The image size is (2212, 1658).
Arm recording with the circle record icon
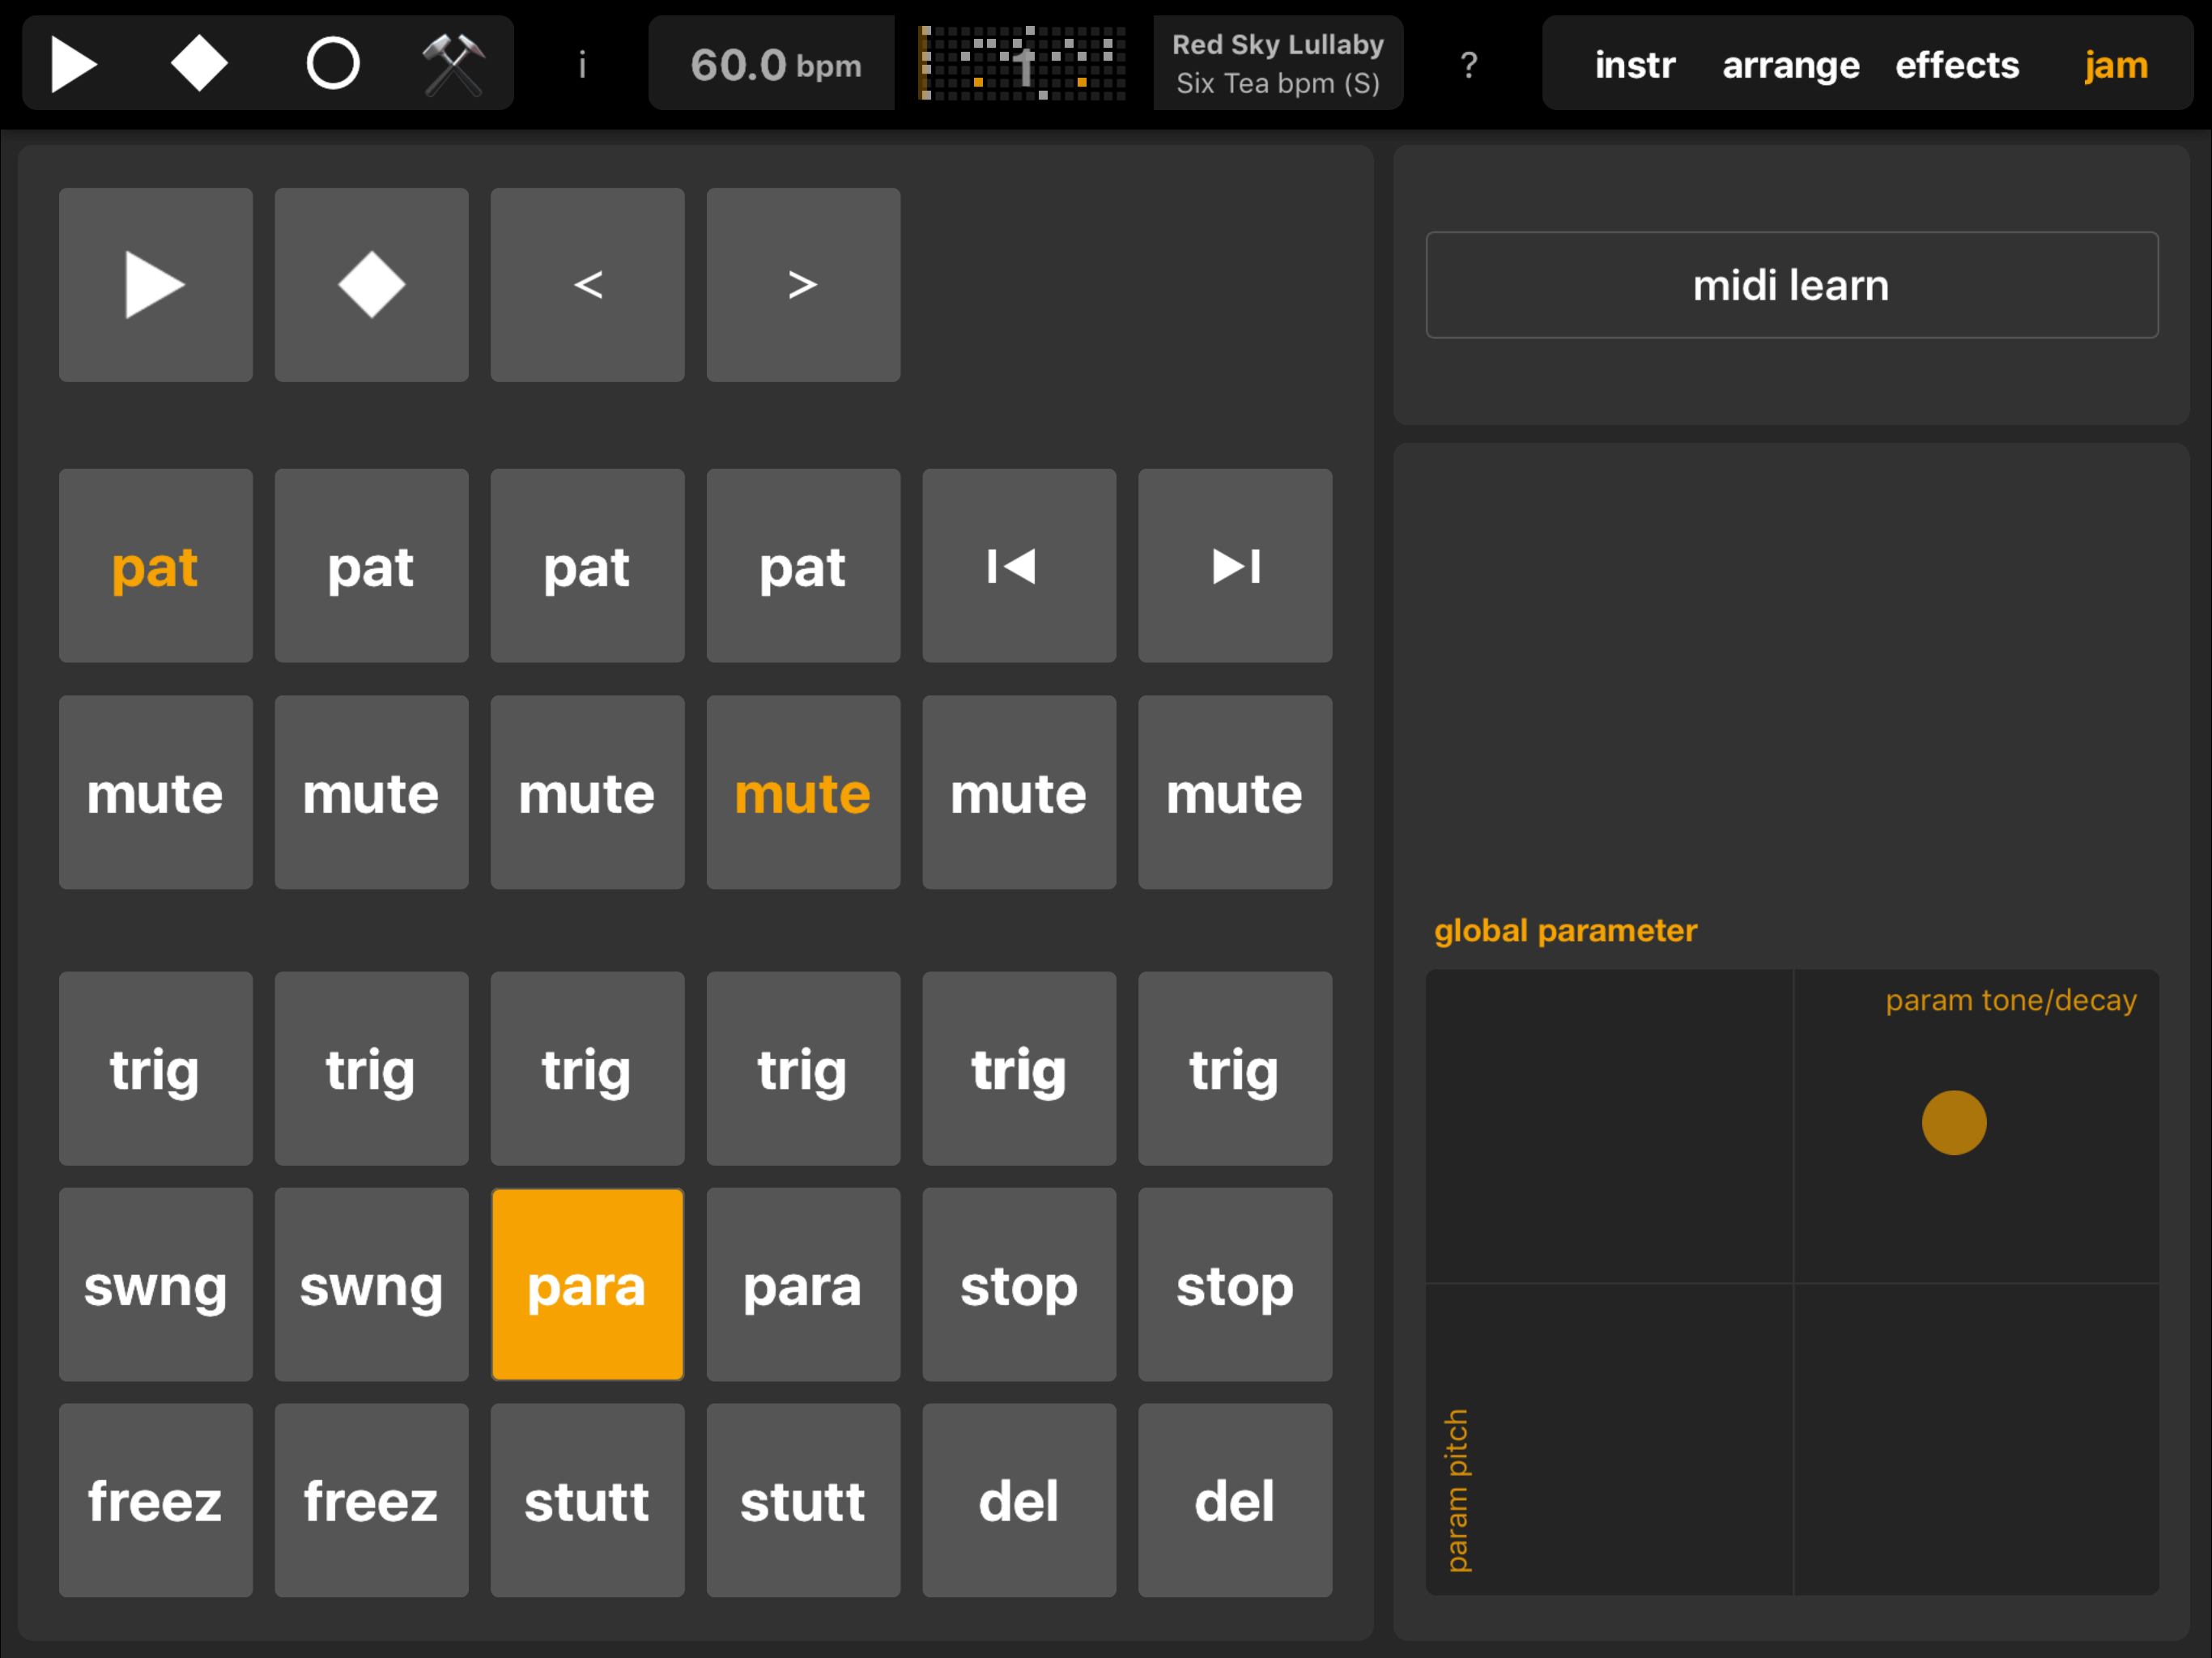332,64
